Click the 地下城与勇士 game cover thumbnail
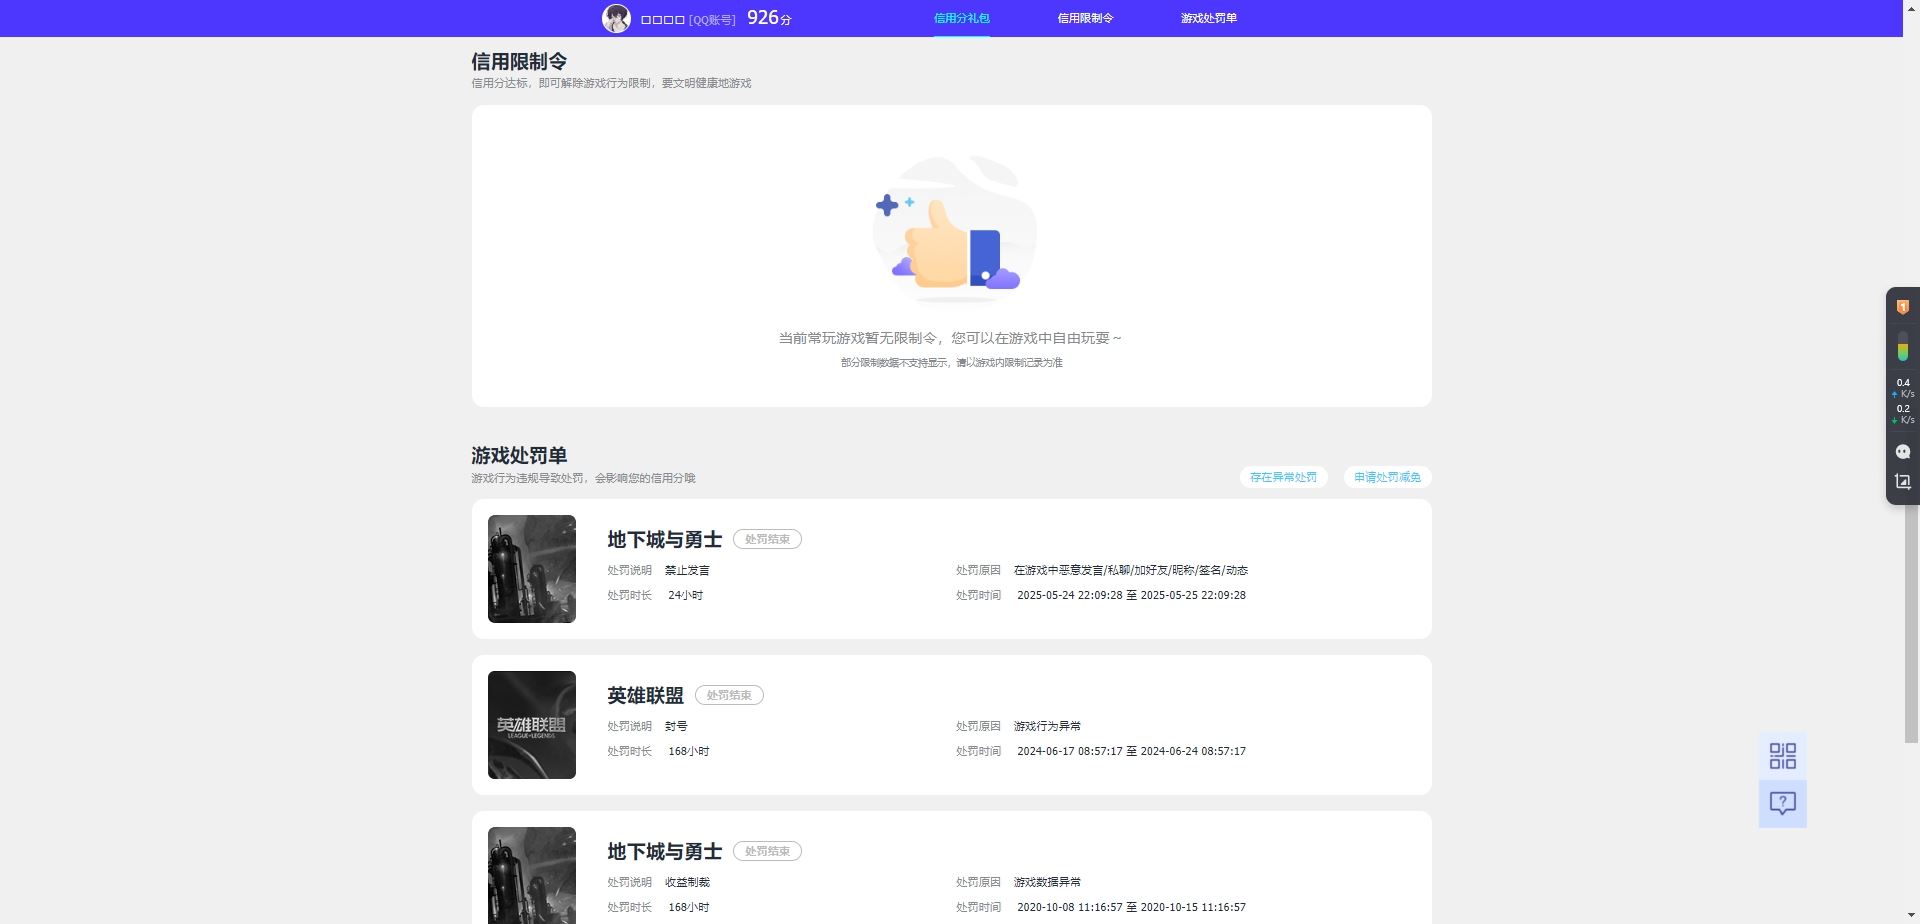Screen dimensions: 1920x924 pos(531,568)
